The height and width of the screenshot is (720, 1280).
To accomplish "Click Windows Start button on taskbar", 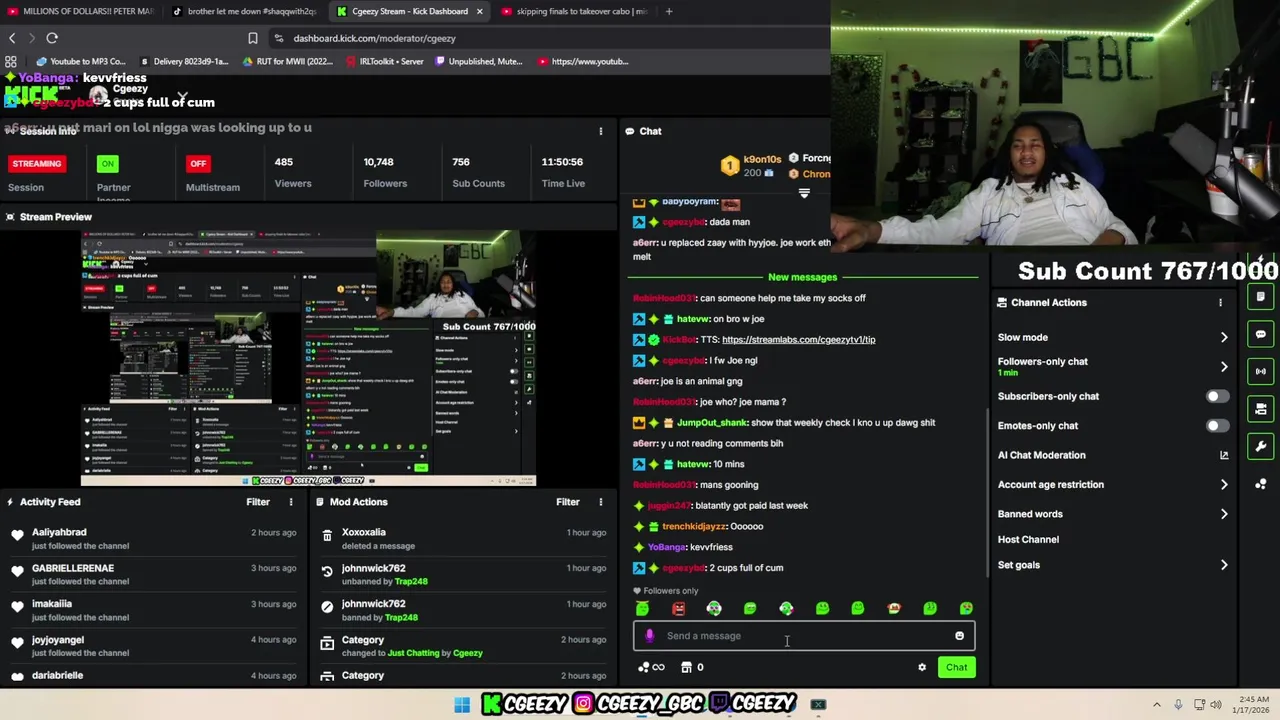I will pos(462,705).
